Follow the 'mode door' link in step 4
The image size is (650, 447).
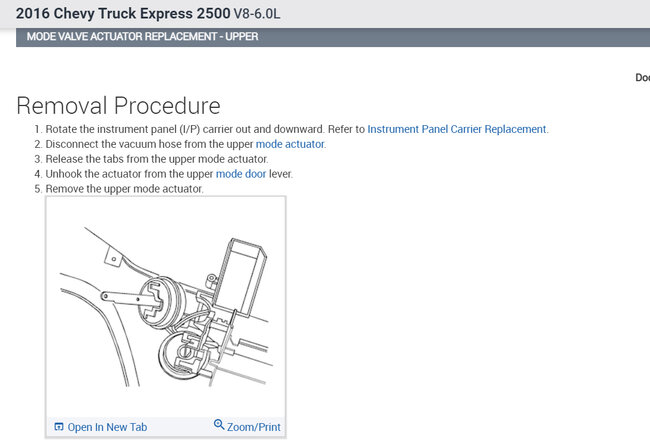pos(241,174)
